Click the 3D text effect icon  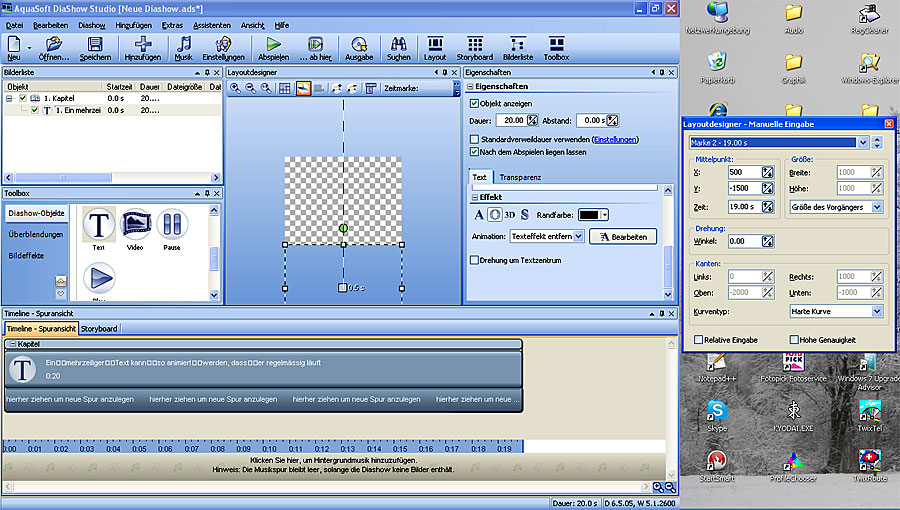pyautogui.click(x=509, y=215)
